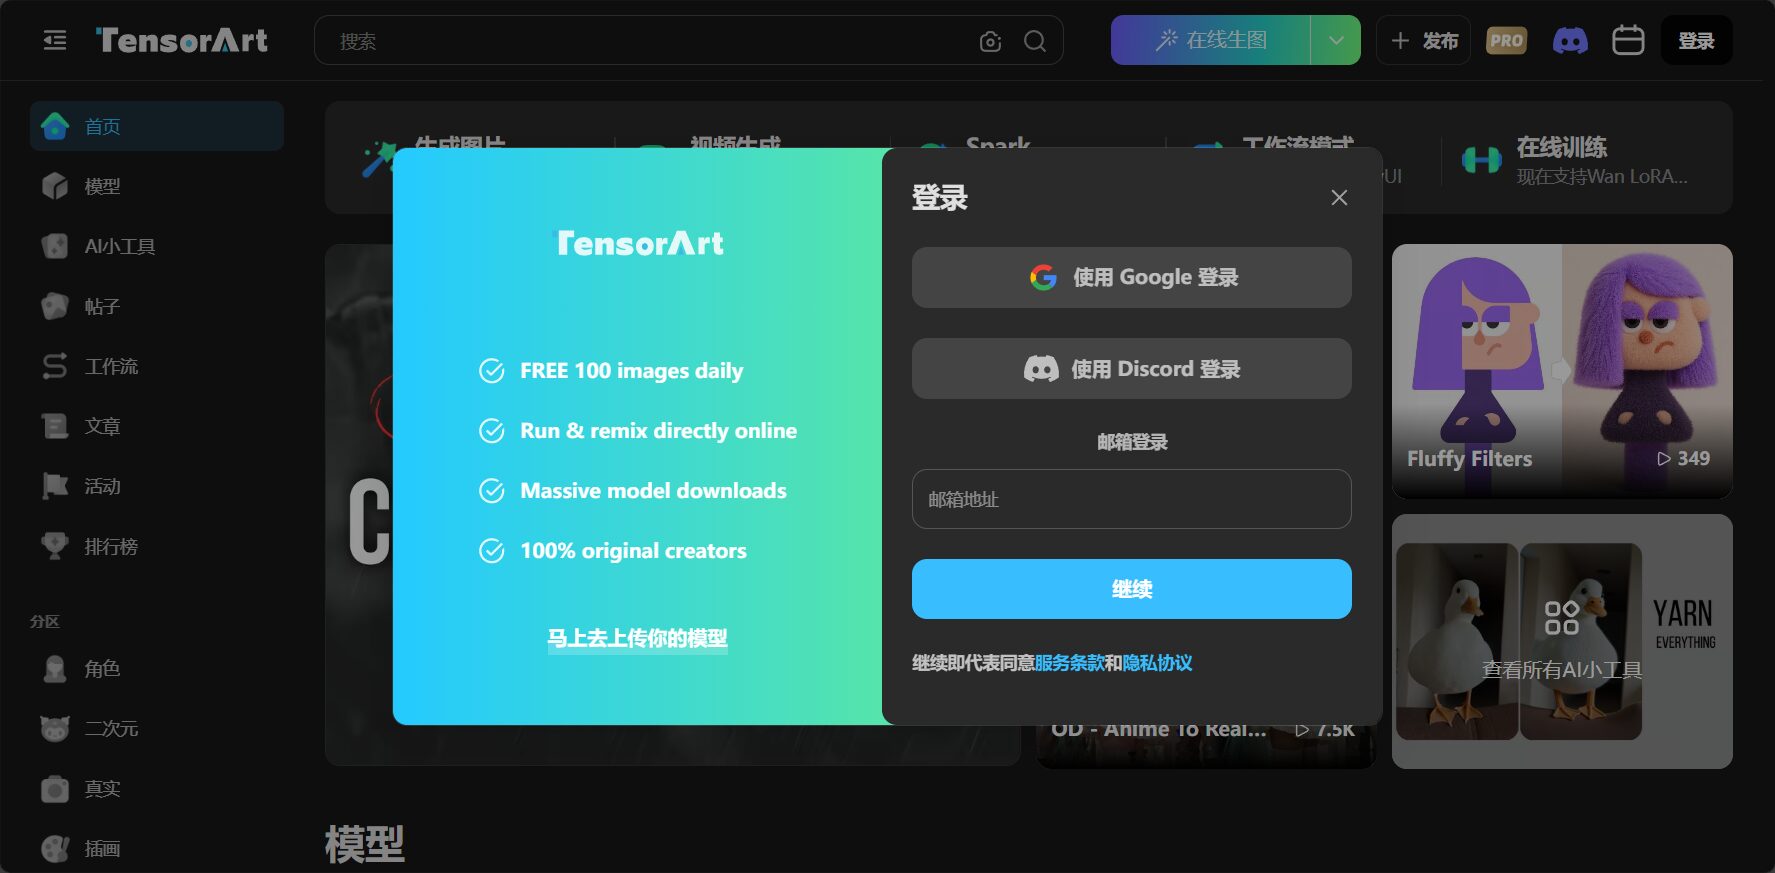1775x873 pixels.
Task: Select the 二次元 category
Action: (x=157, y=728)
